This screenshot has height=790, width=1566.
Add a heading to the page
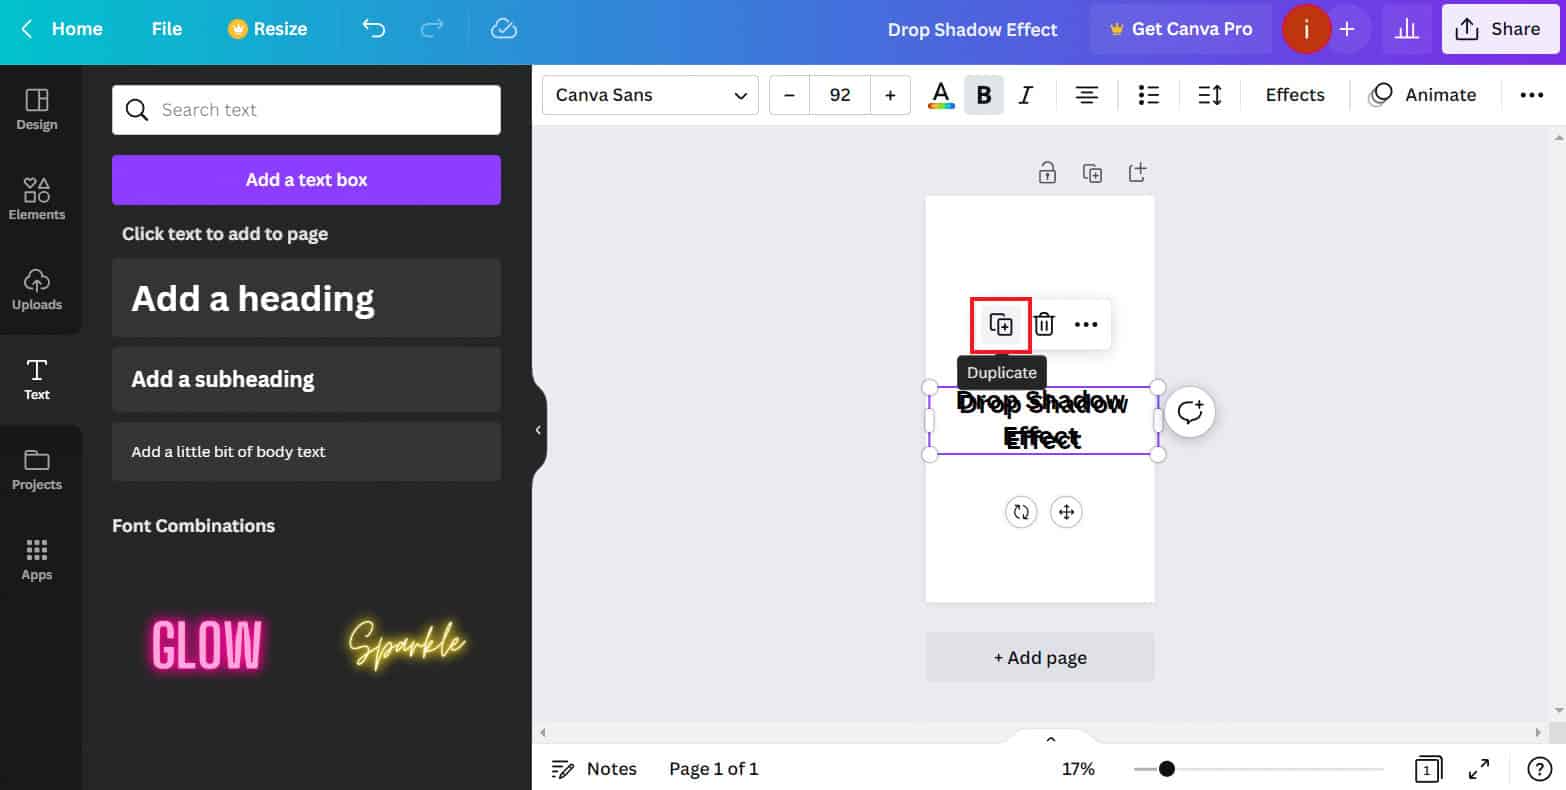click(306, 298)
